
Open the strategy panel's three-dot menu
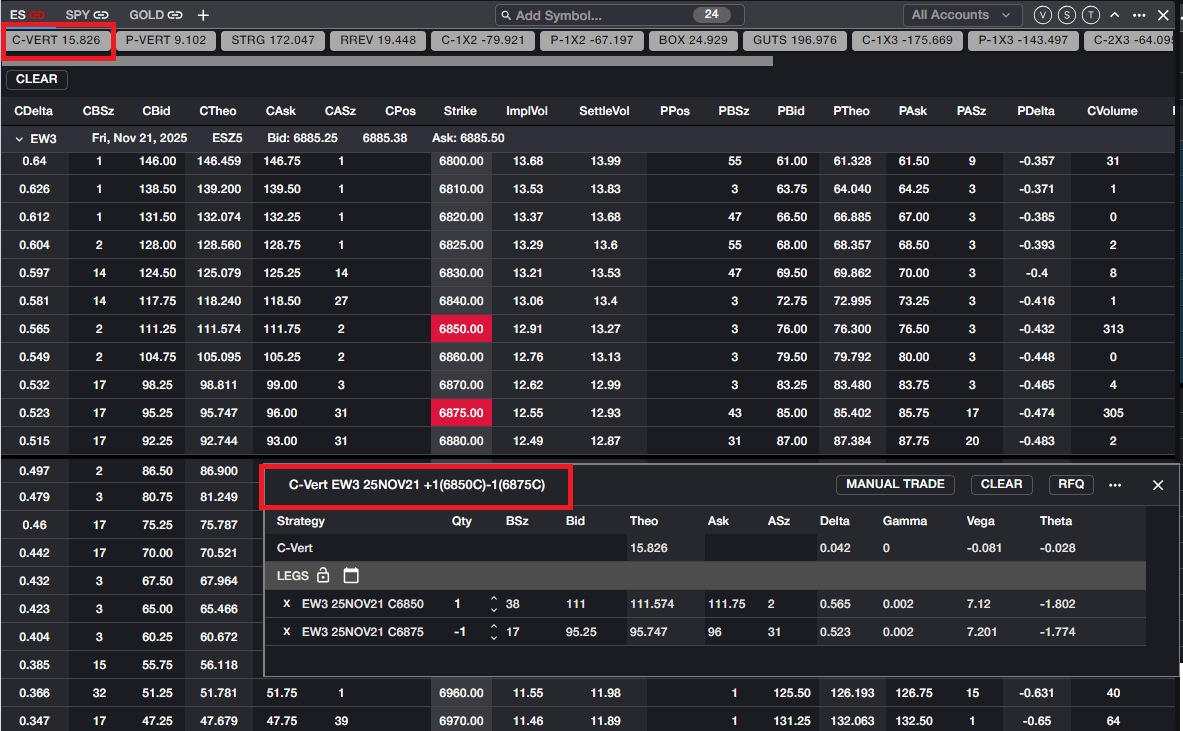point(1115,485)
